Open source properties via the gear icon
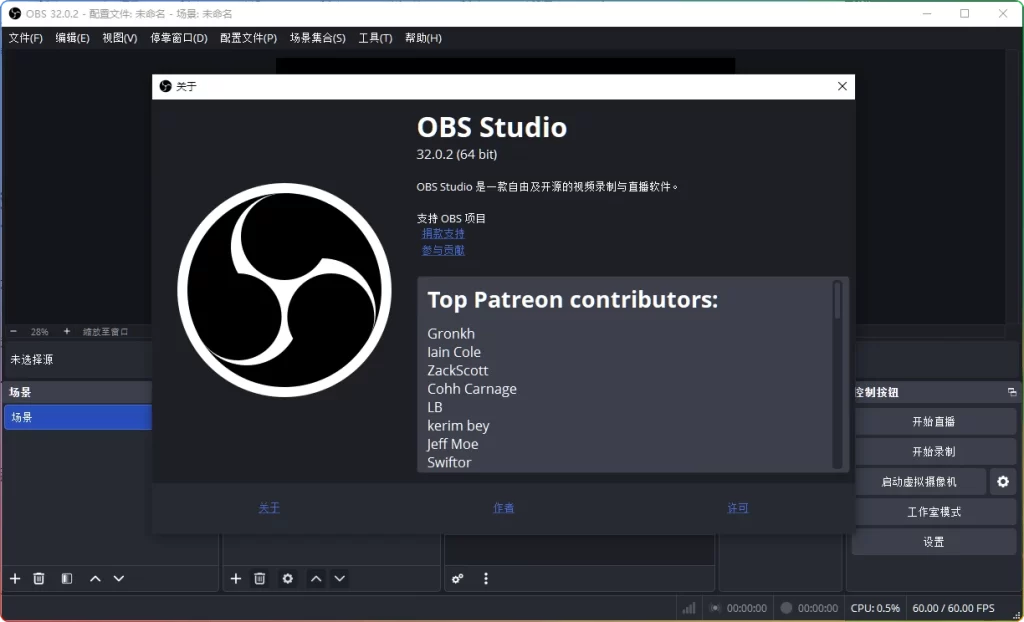 click(x=287, y=578)
